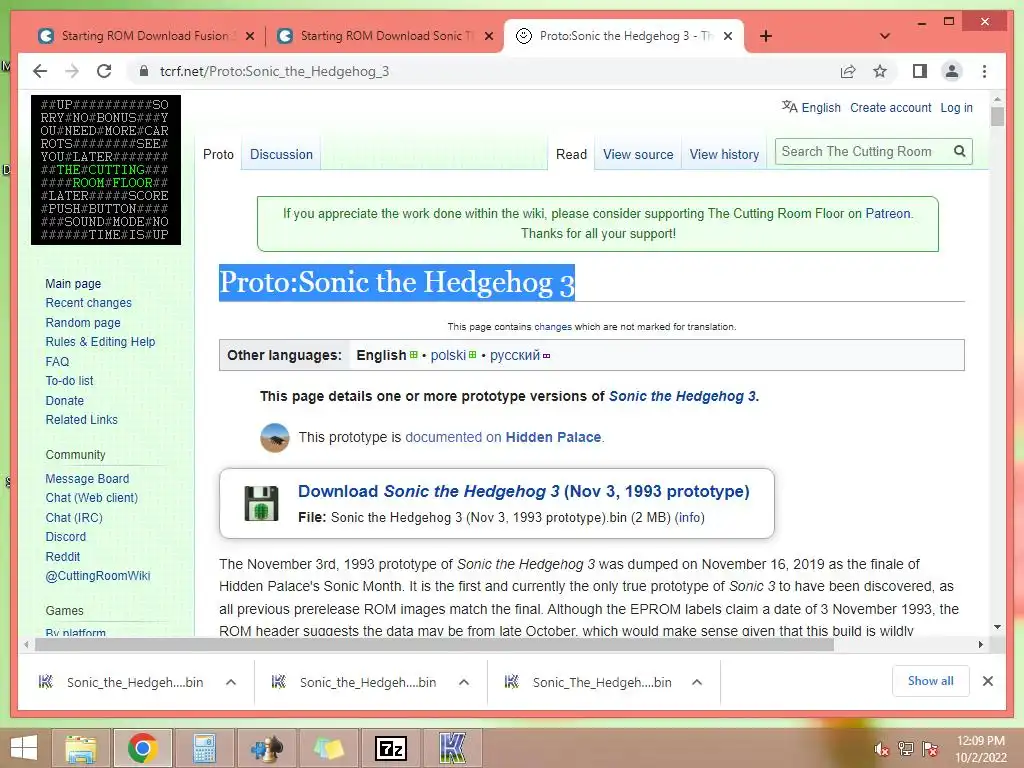Viewport: 1024px width, 768px height.
Task: Open the To-do list link
Action: pyautogui.click(x=69, y=381)
